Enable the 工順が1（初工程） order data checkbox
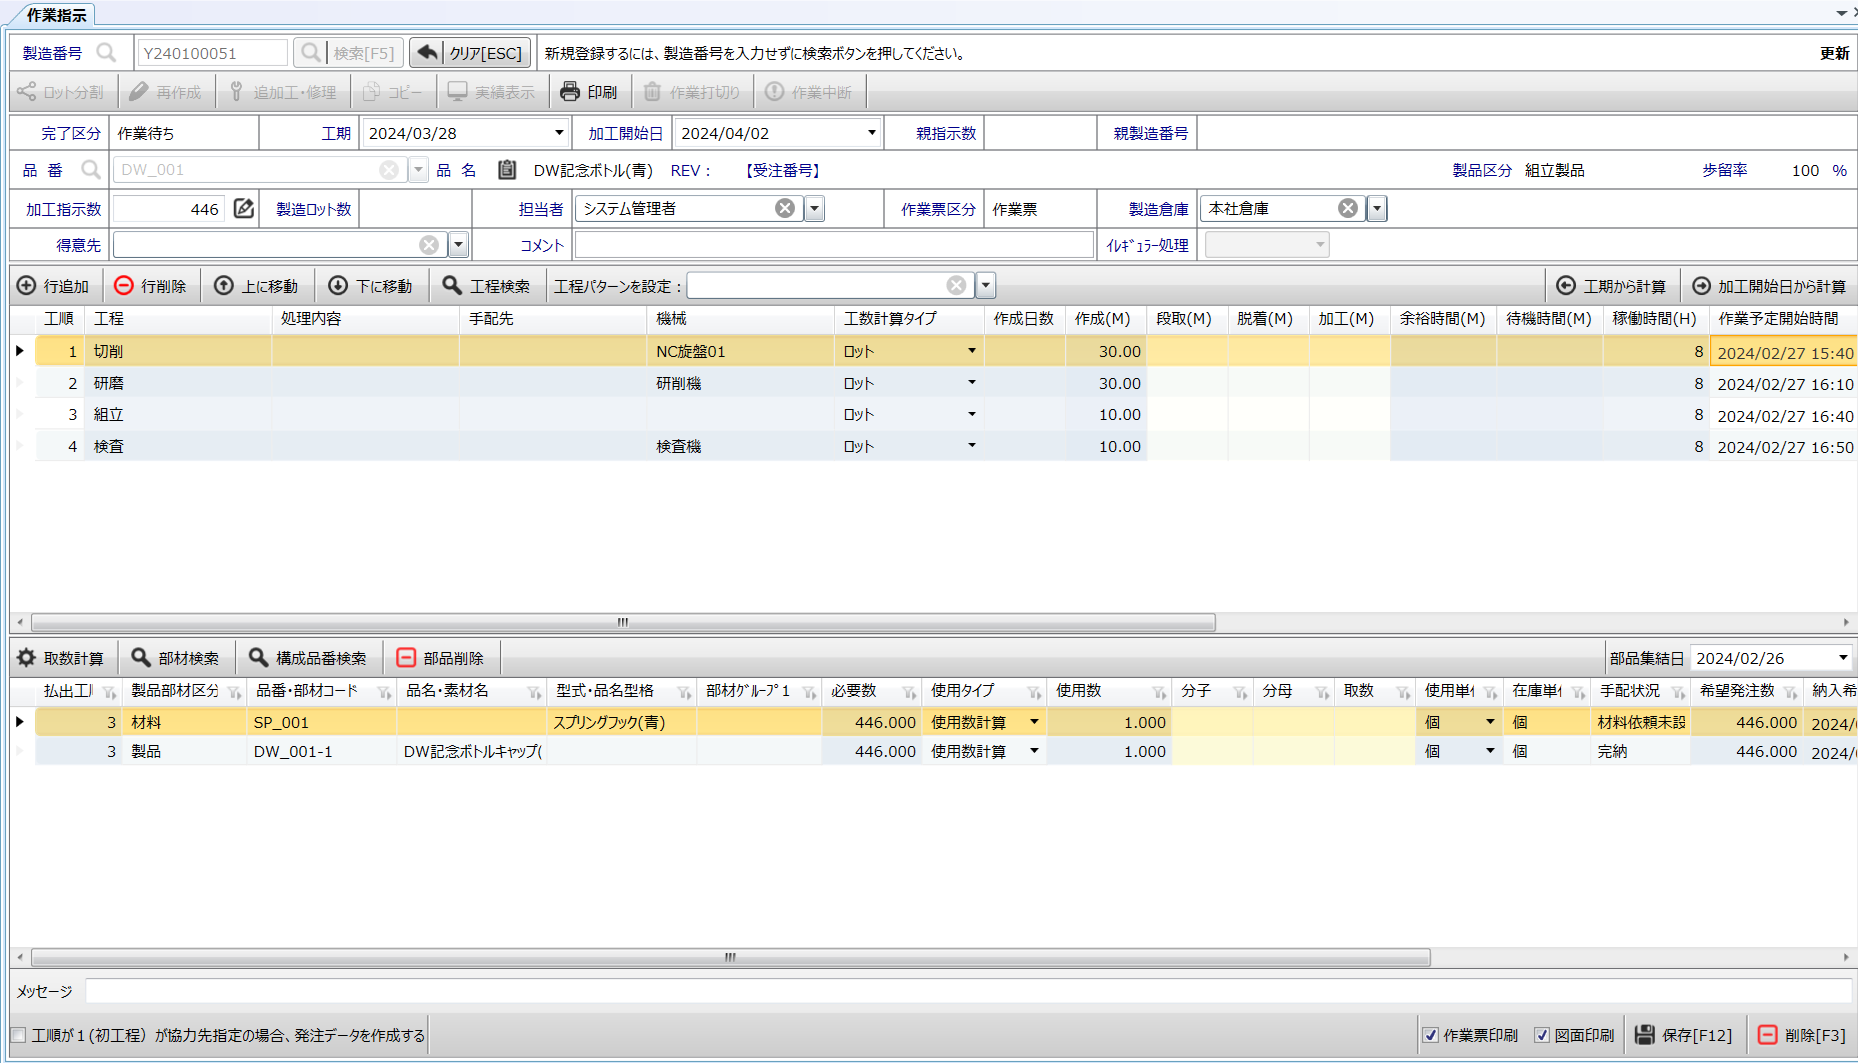This screenshot has height=1063, width=1858. [19, 1035]
